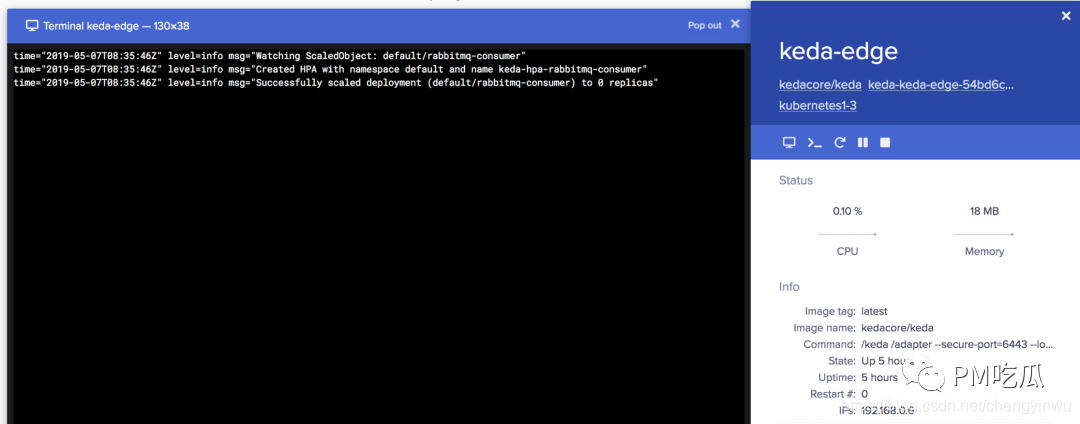Select the Restart # value 0
Viewport: 1080px width, 424px height.
point(864,394)
